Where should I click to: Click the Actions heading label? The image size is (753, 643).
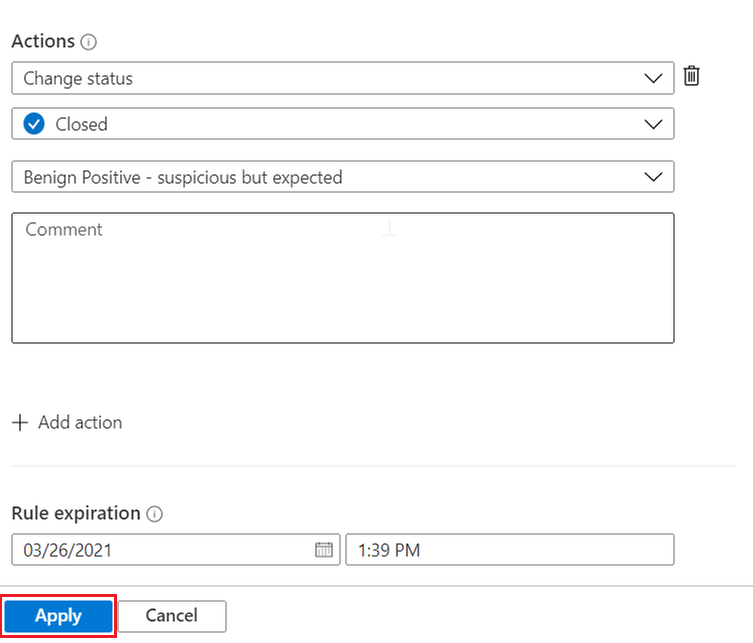click(x=43, y=41)
